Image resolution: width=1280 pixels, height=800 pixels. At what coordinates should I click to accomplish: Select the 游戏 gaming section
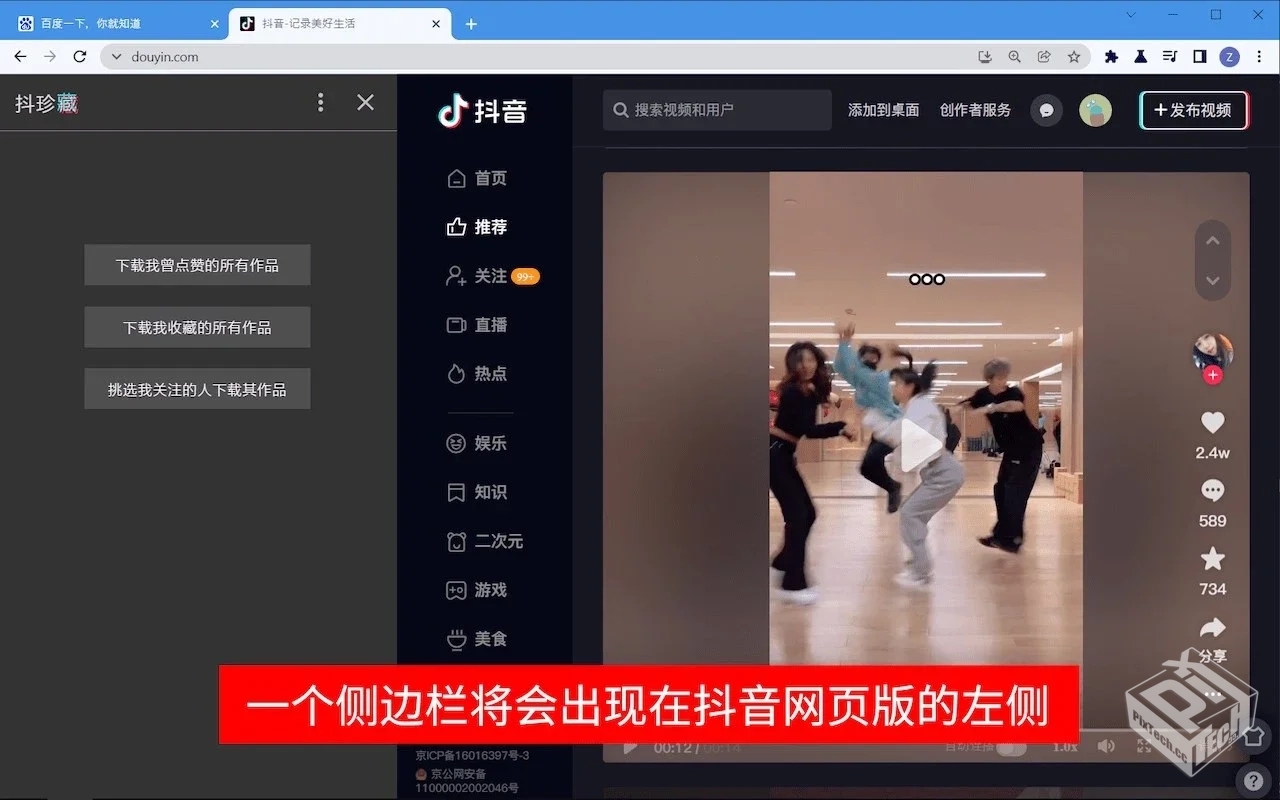coord(487,590)
